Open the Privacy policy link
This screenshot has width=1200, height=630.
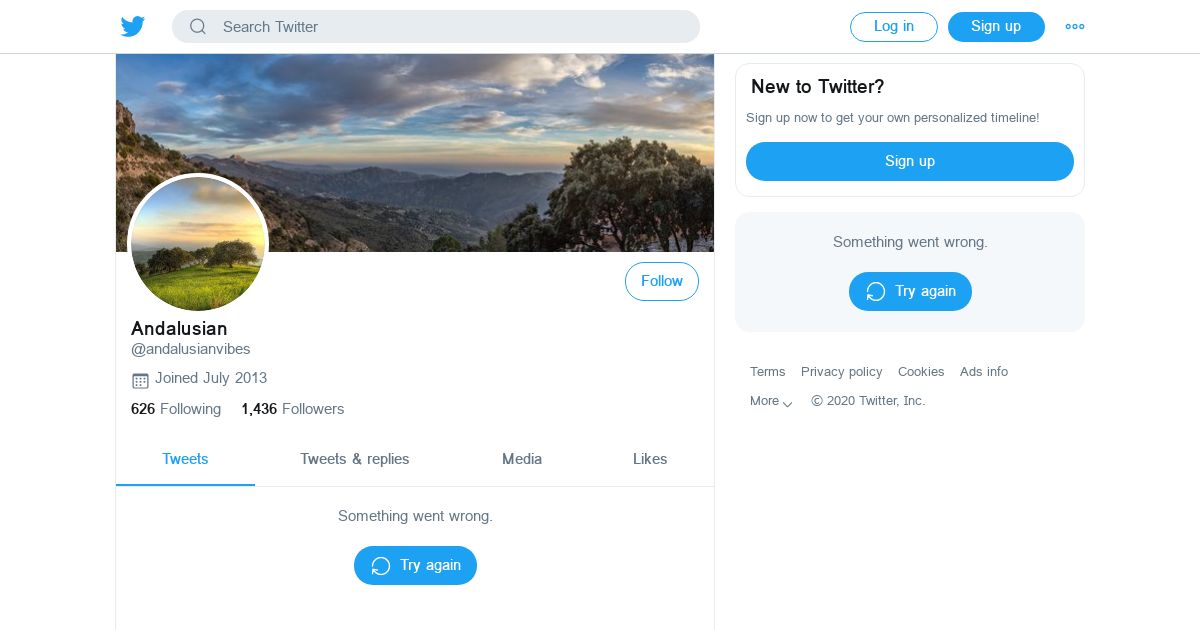point(842,372)
